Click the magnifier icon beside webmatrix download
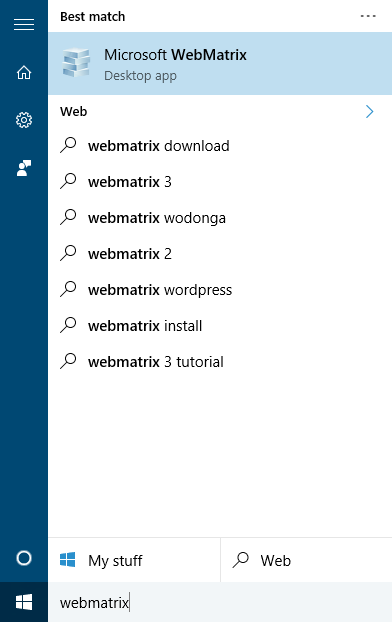392x624 pixels. tap(68, 145)
